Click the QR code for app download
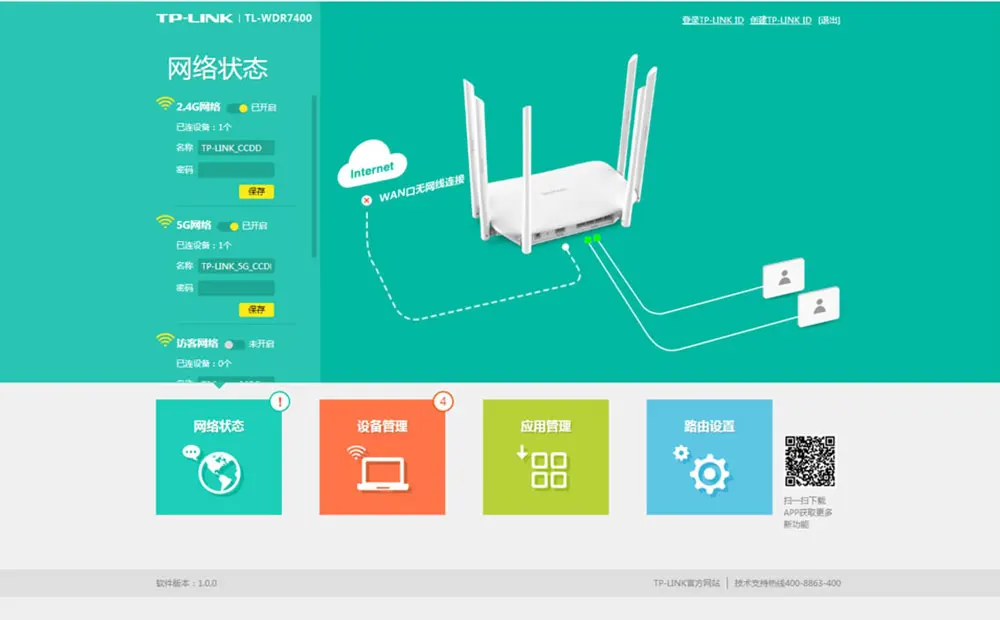Viewport: 1000px width, 620px height. click(810, 461)
